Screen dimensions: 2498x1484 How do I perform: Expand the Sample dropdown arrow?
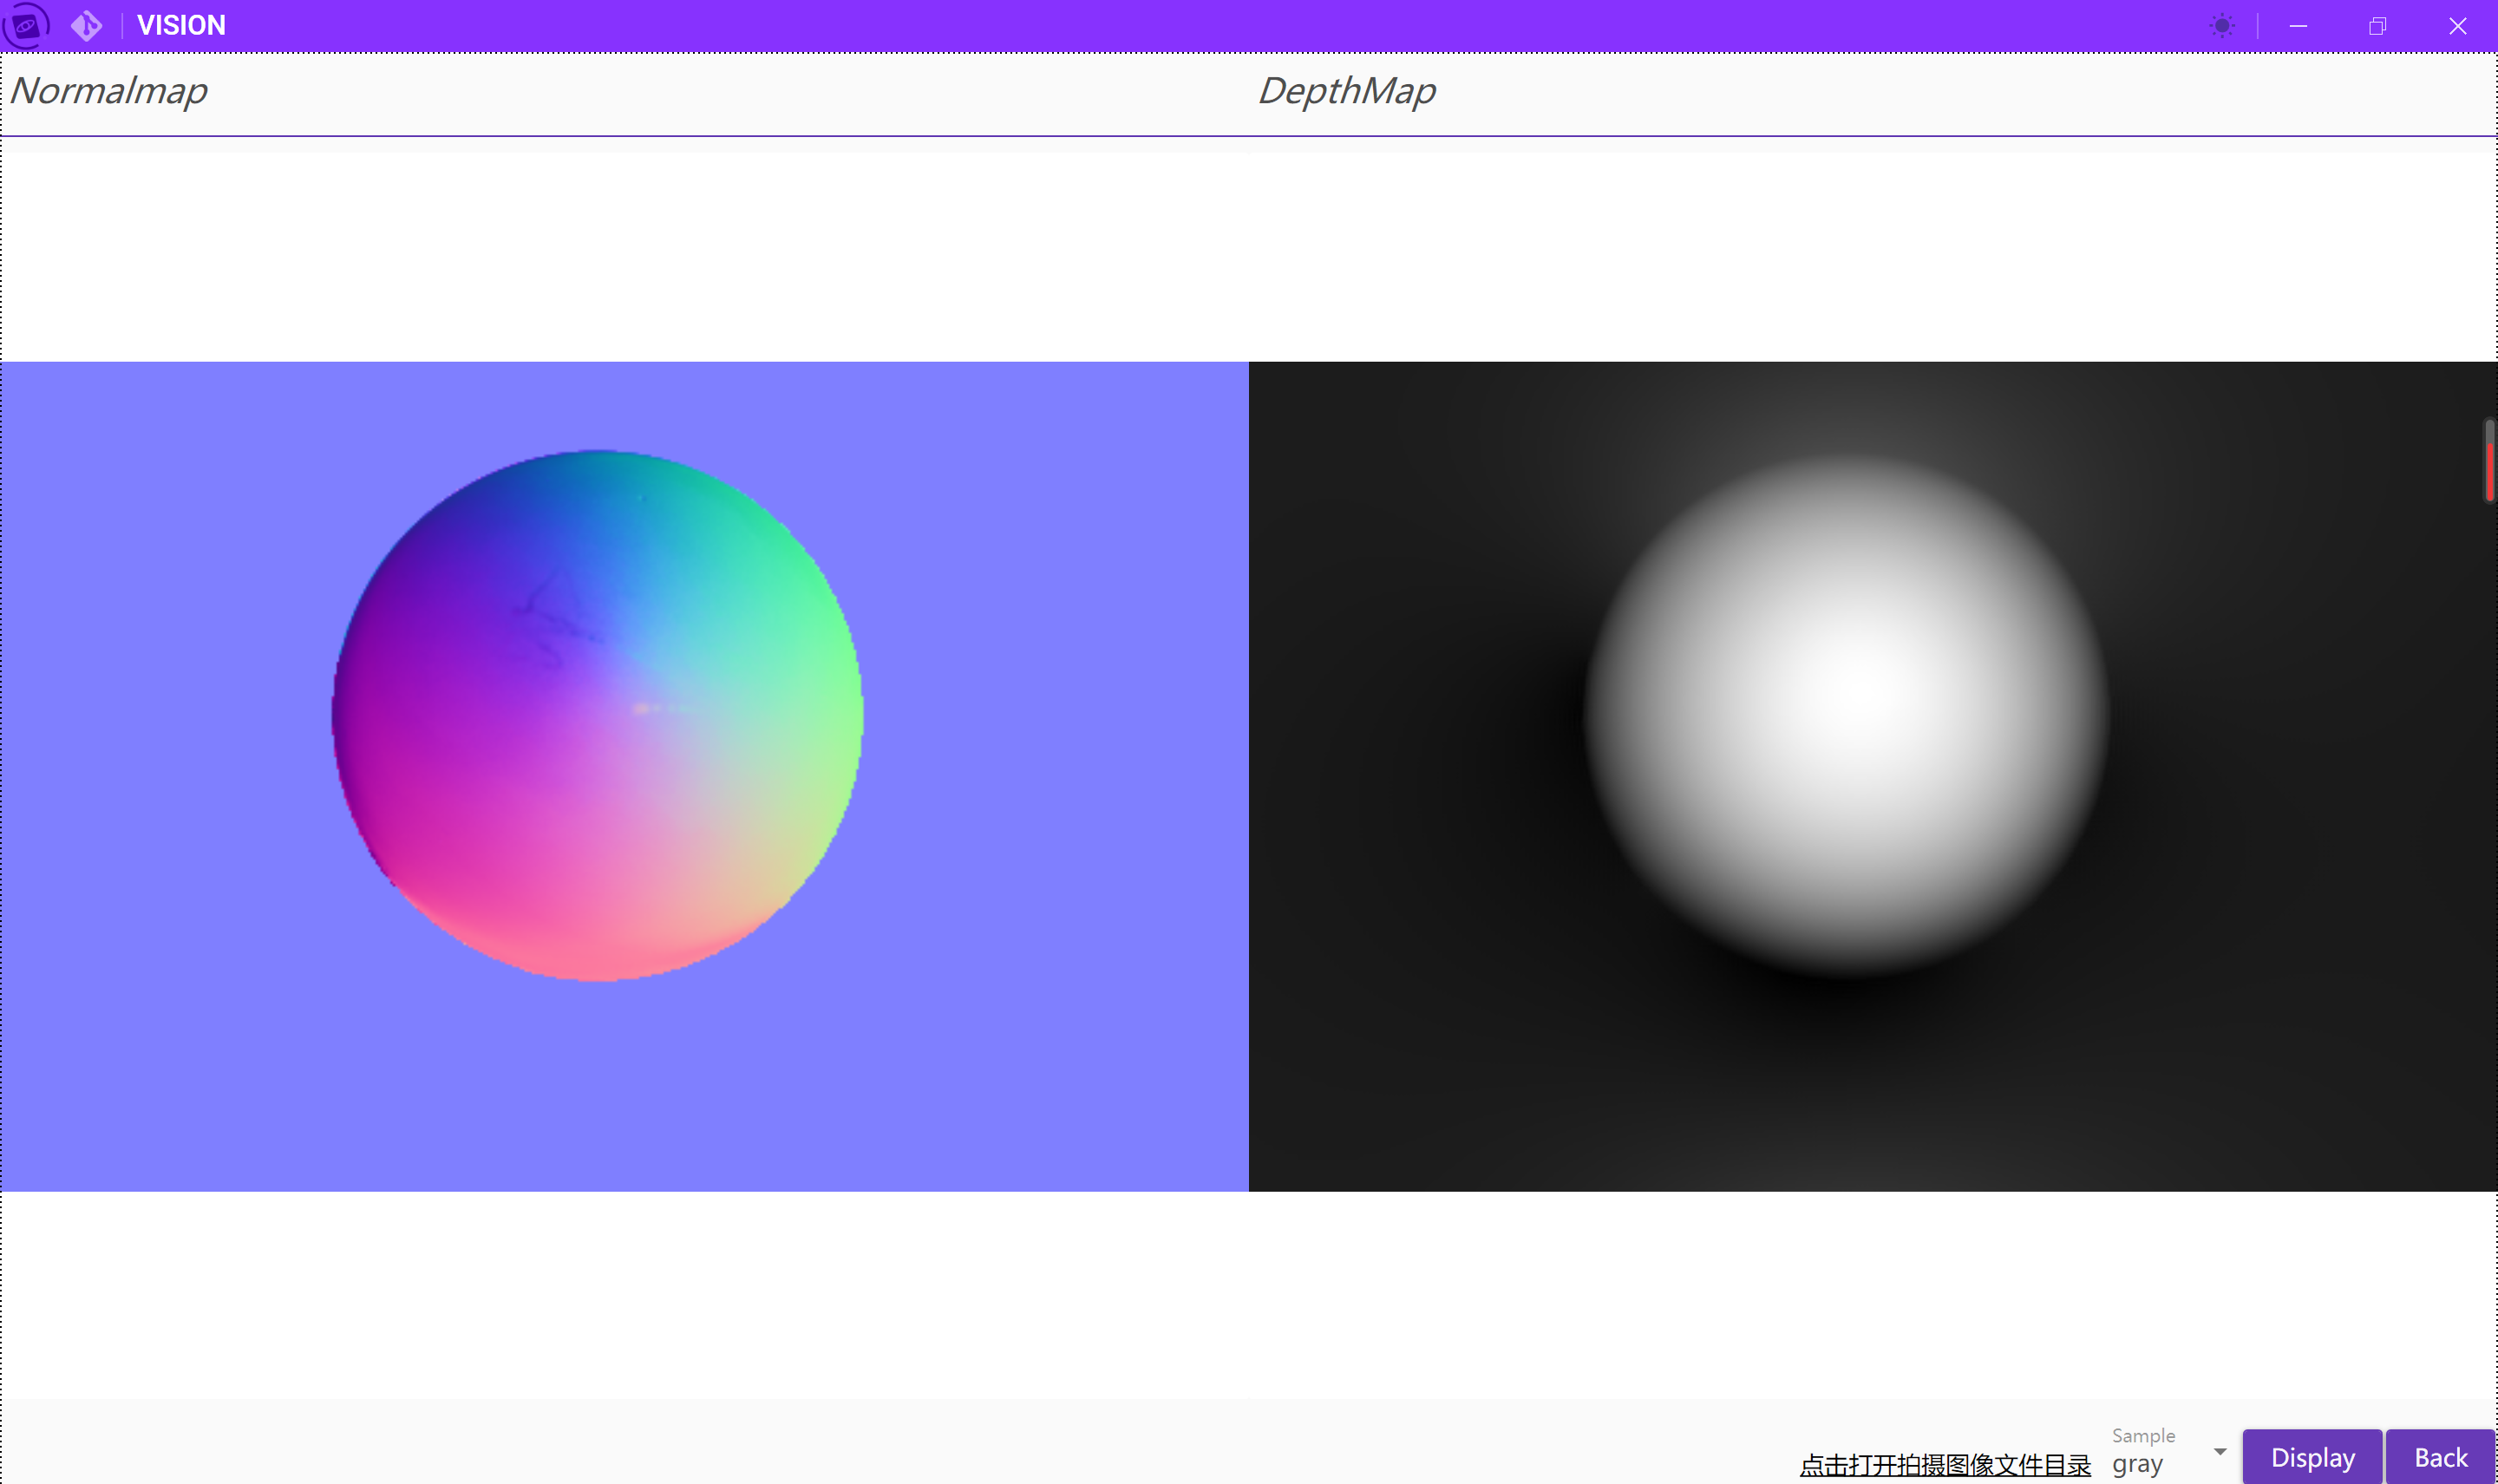2220,1451
